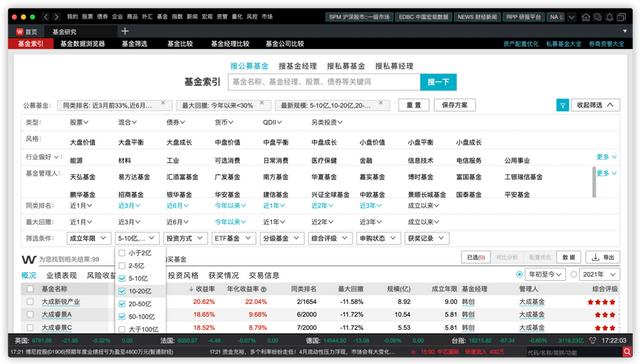Open the 年初至今 period dropdown
This screenshot has width=640, height=364.
pos(545,275)
